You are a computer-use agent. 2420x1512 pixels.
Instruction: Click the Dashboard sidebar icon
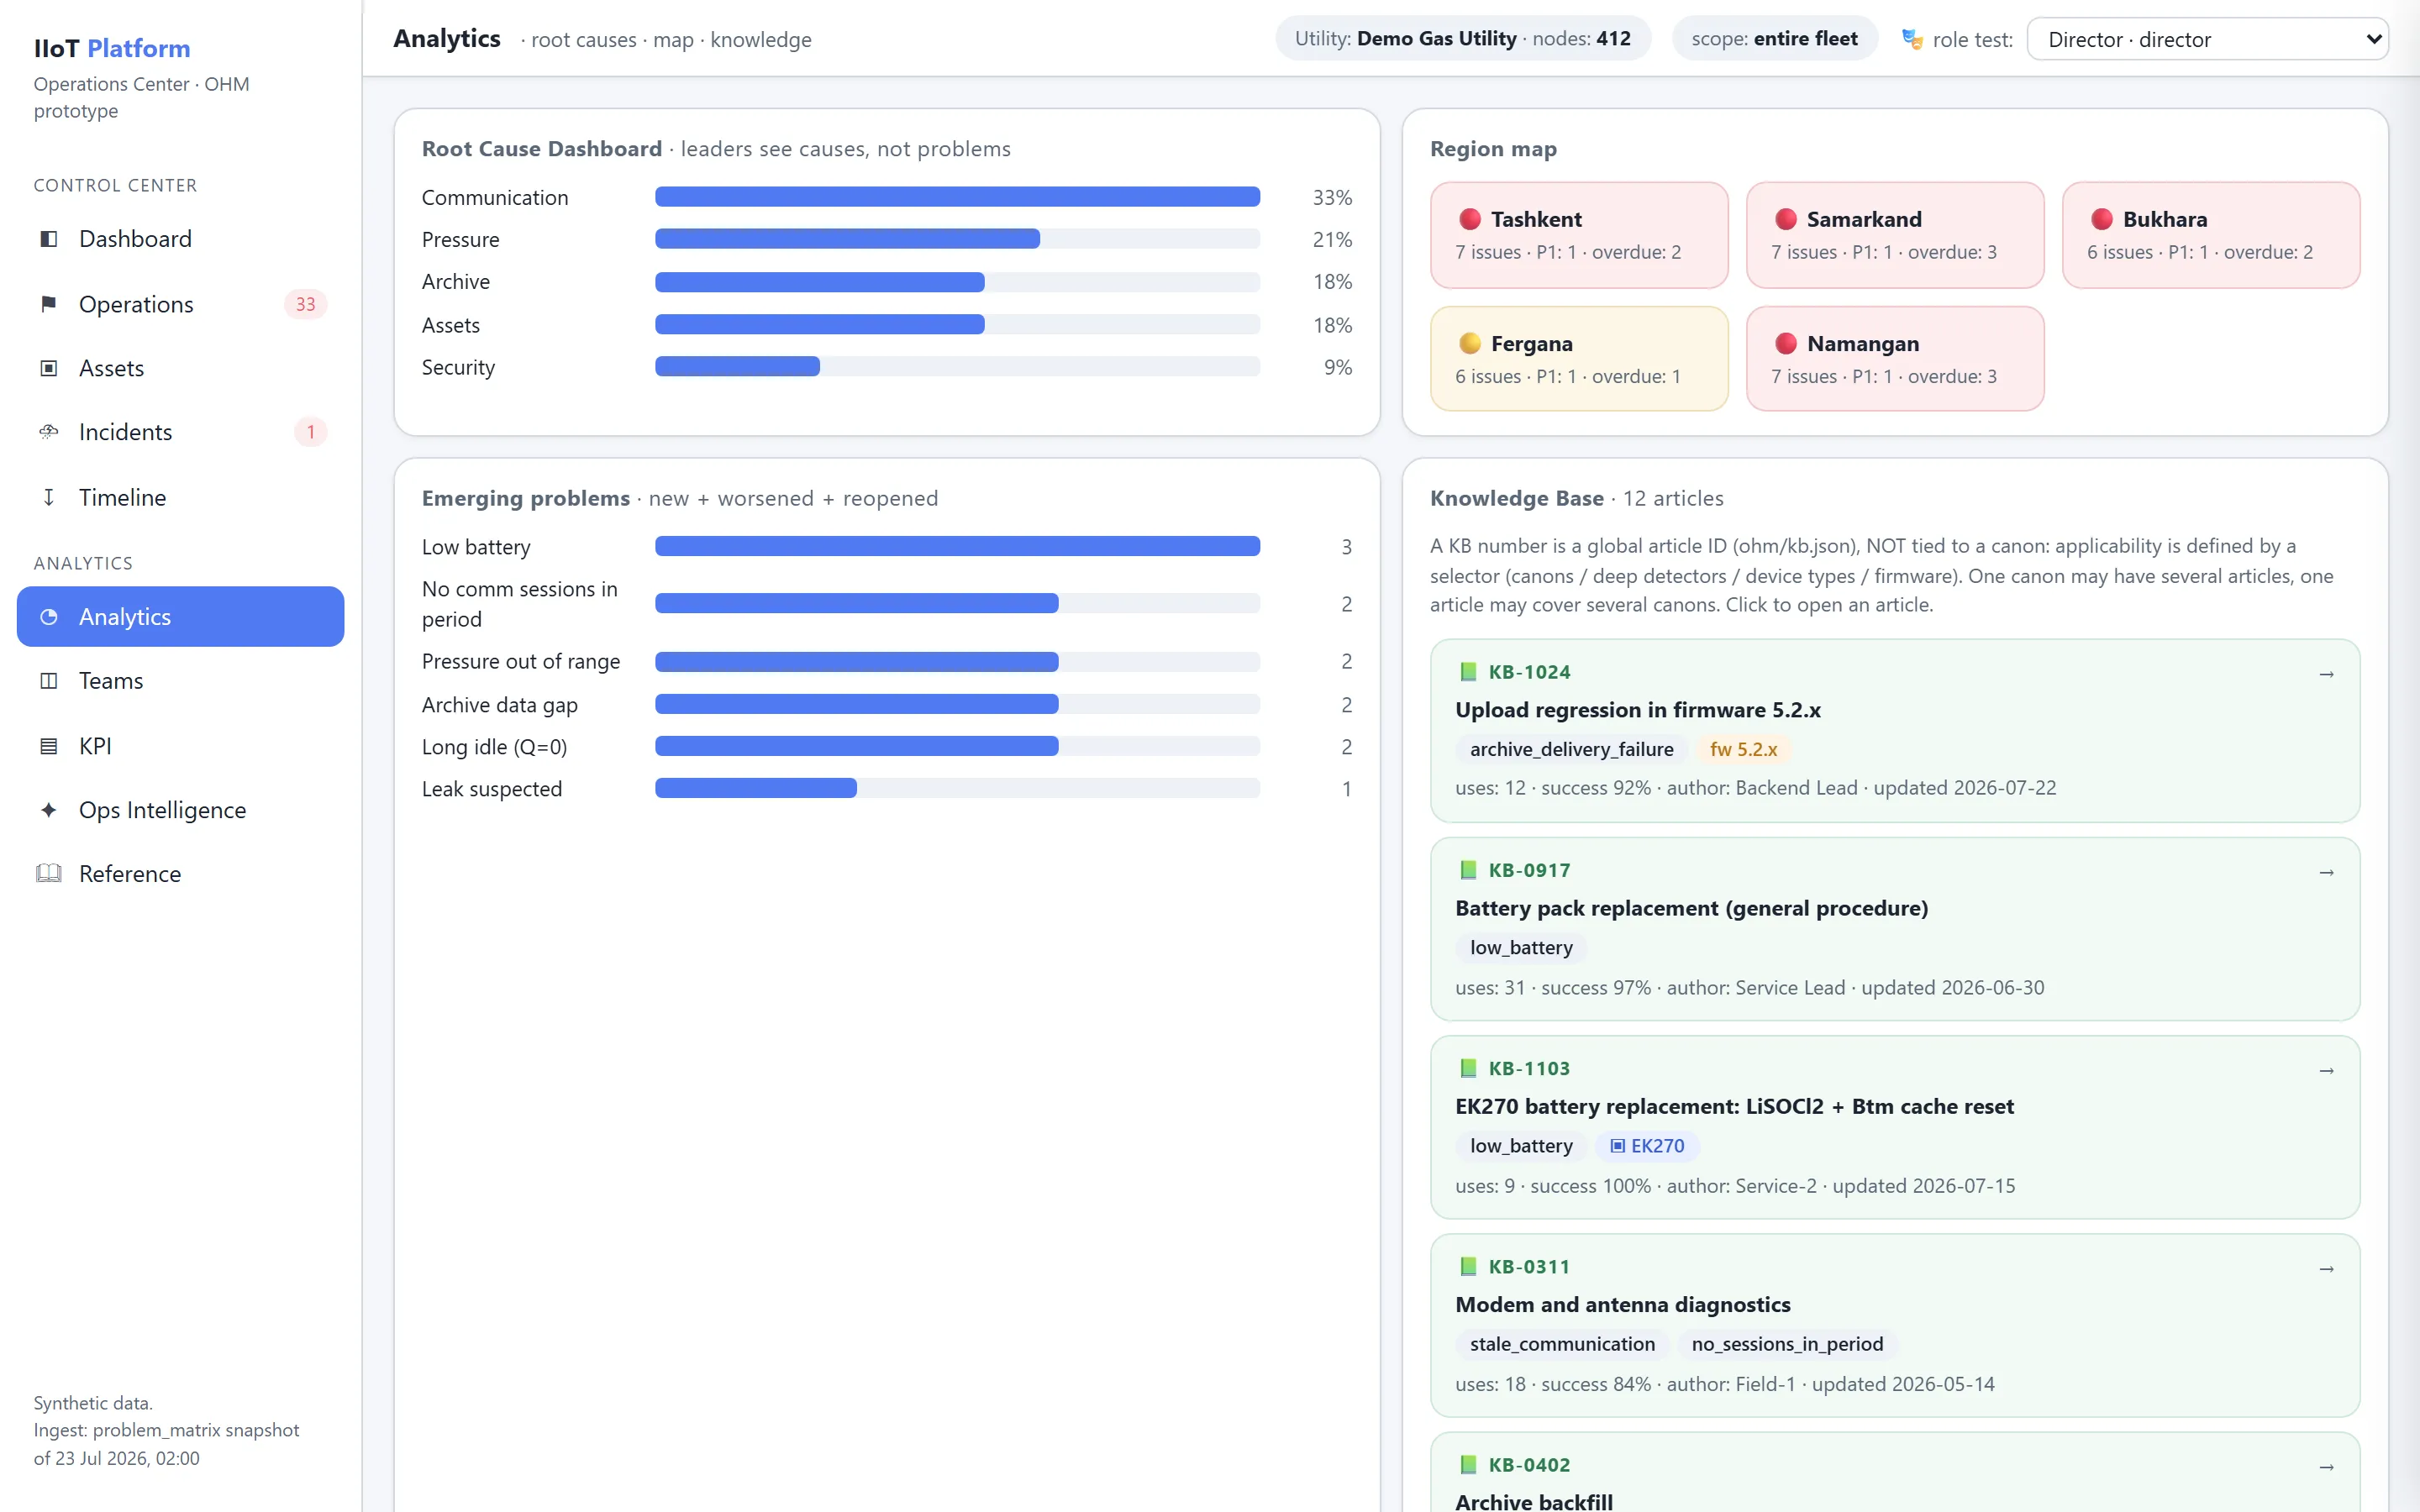coord(48,239)
